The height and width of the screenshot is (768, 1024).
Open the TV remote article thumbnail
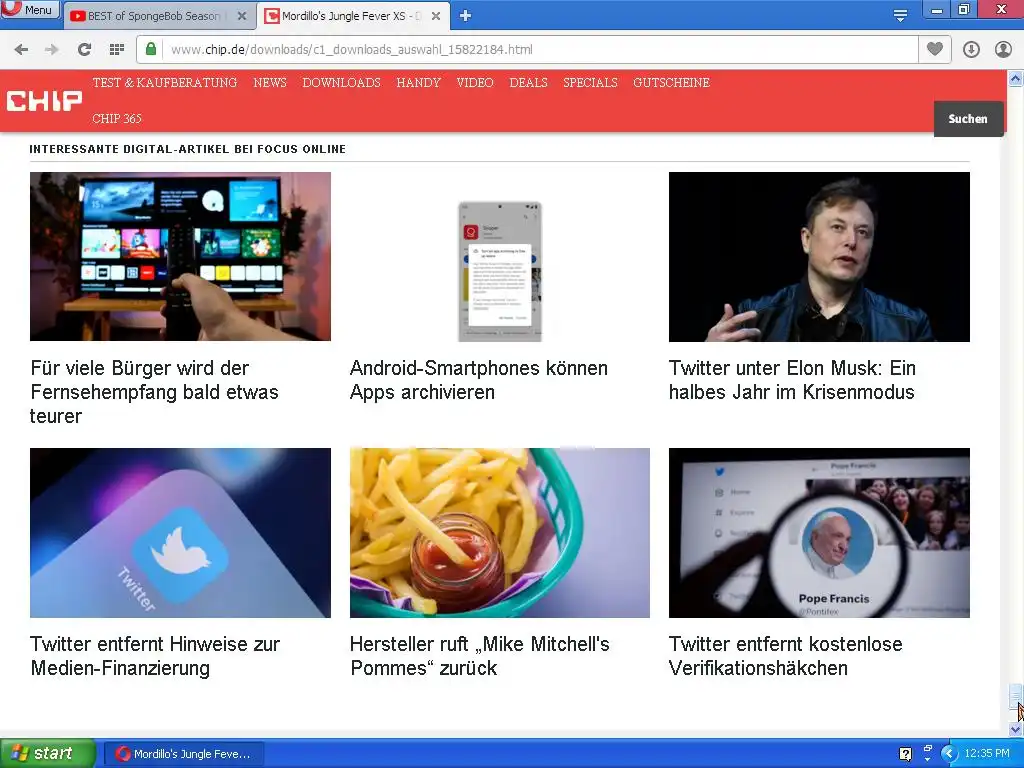tap(180, 257)
